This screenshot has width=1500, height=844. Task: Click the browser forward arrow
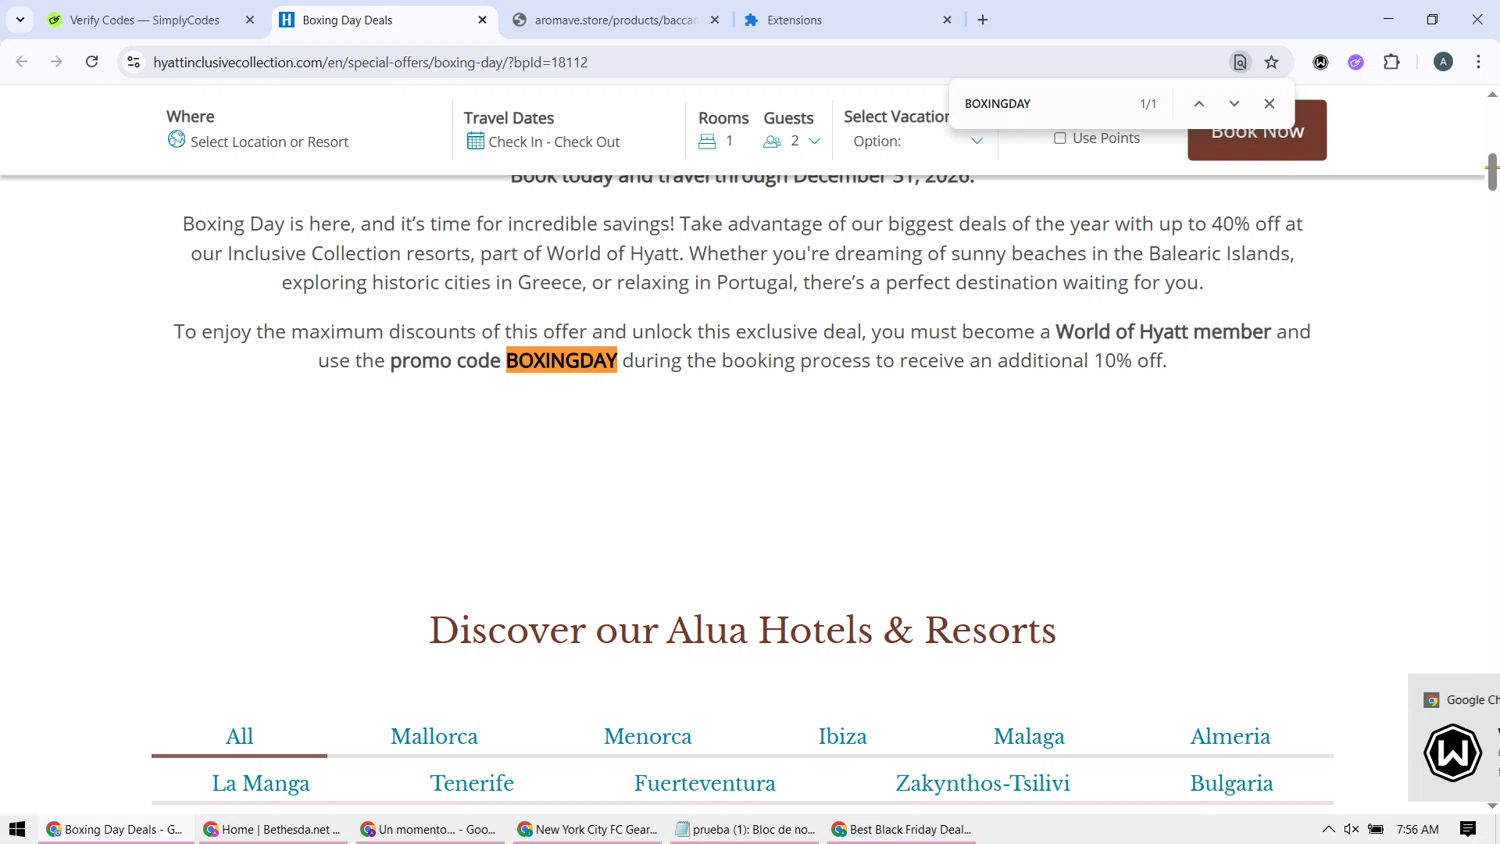click(57, 62)
